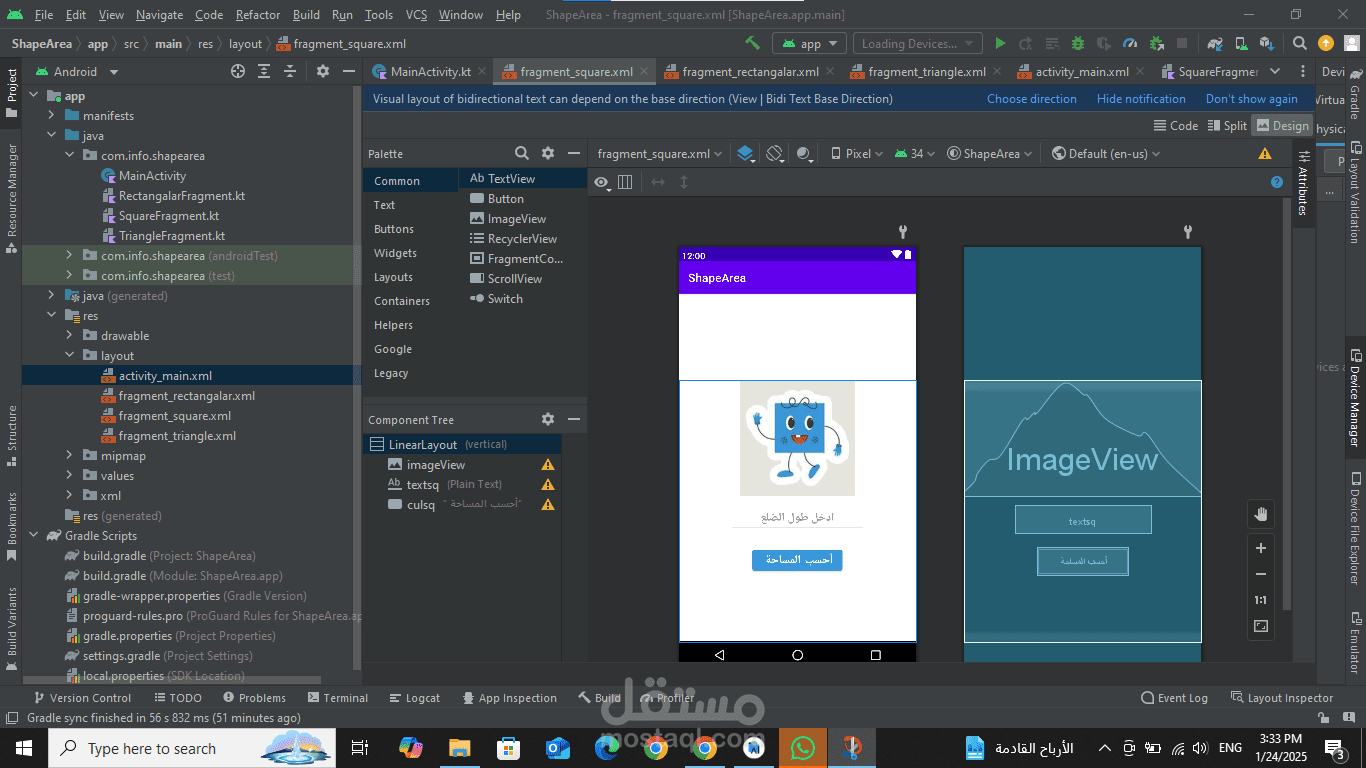Screen dimensions: 1366x768
Task: Collapse the layout folder
Action: (69, 356)
